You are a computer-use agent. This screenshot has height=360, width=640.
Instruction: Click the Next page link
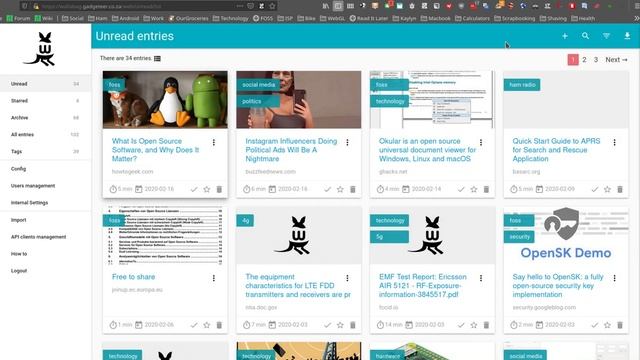pos(616,60)
